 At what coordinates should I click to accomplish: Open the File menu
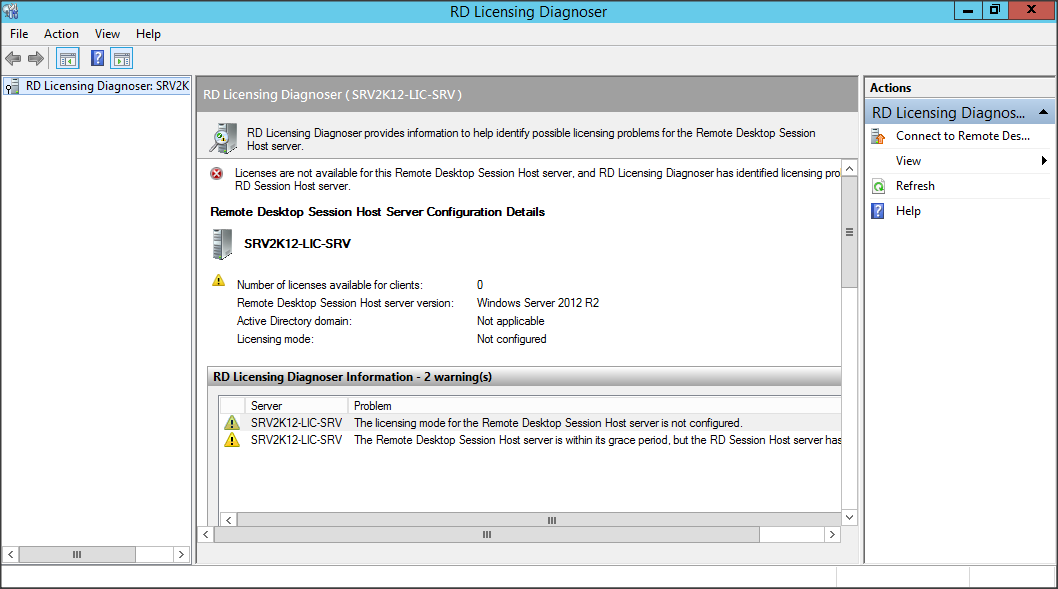[x=19, y=34]
